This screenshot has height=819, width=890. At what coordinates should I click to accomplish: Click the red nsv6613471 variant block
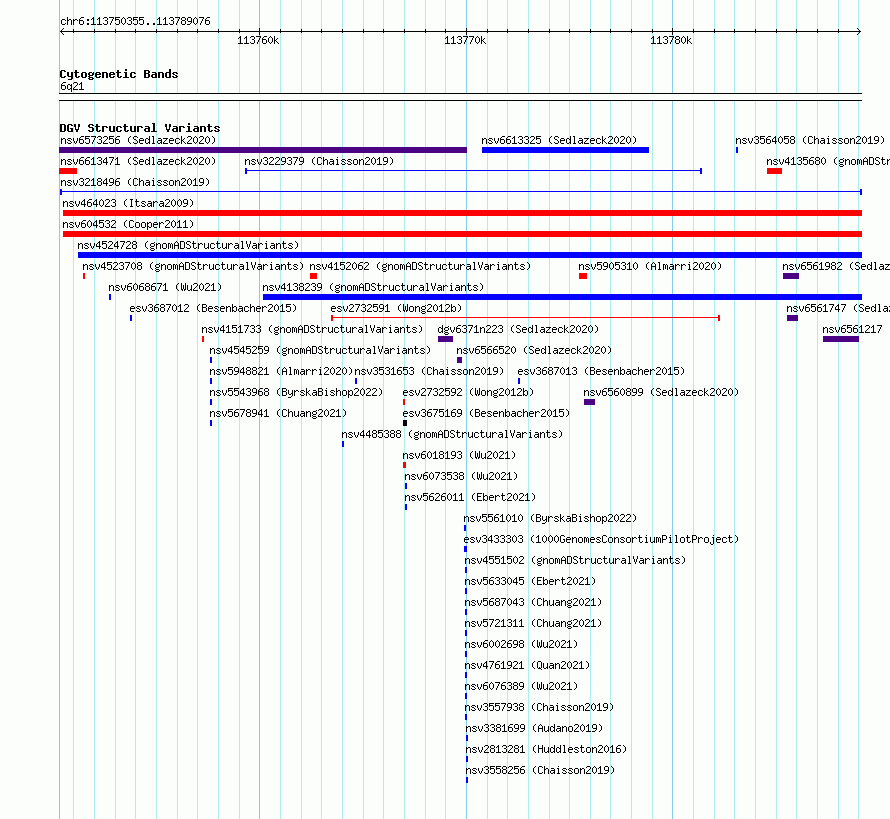tap(68, 171)
